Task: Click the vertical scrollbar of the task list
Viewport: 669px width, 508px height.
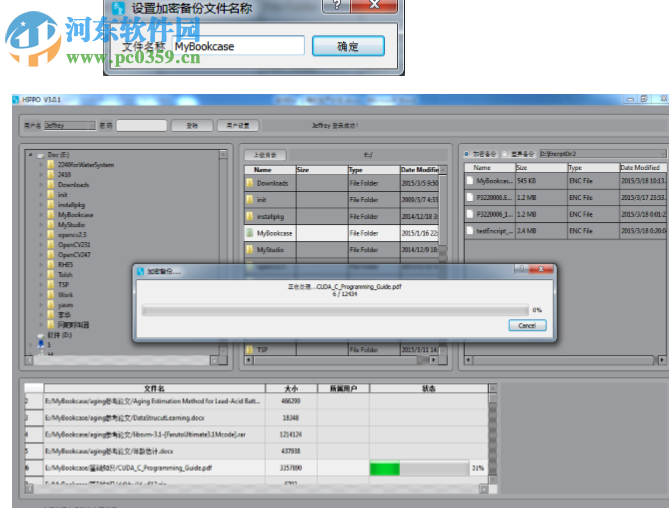Action: pos(493,434)
